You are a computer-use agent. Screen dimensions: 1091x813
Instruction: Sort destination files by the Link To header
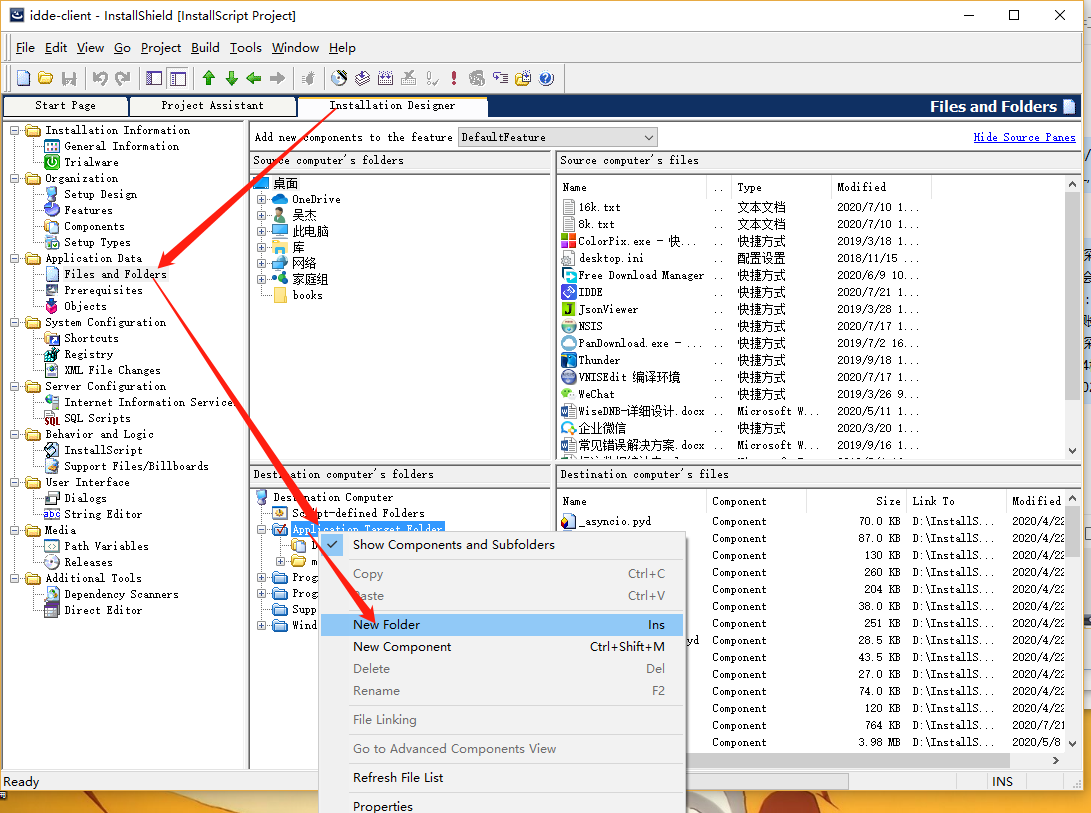tap(956, 501)
